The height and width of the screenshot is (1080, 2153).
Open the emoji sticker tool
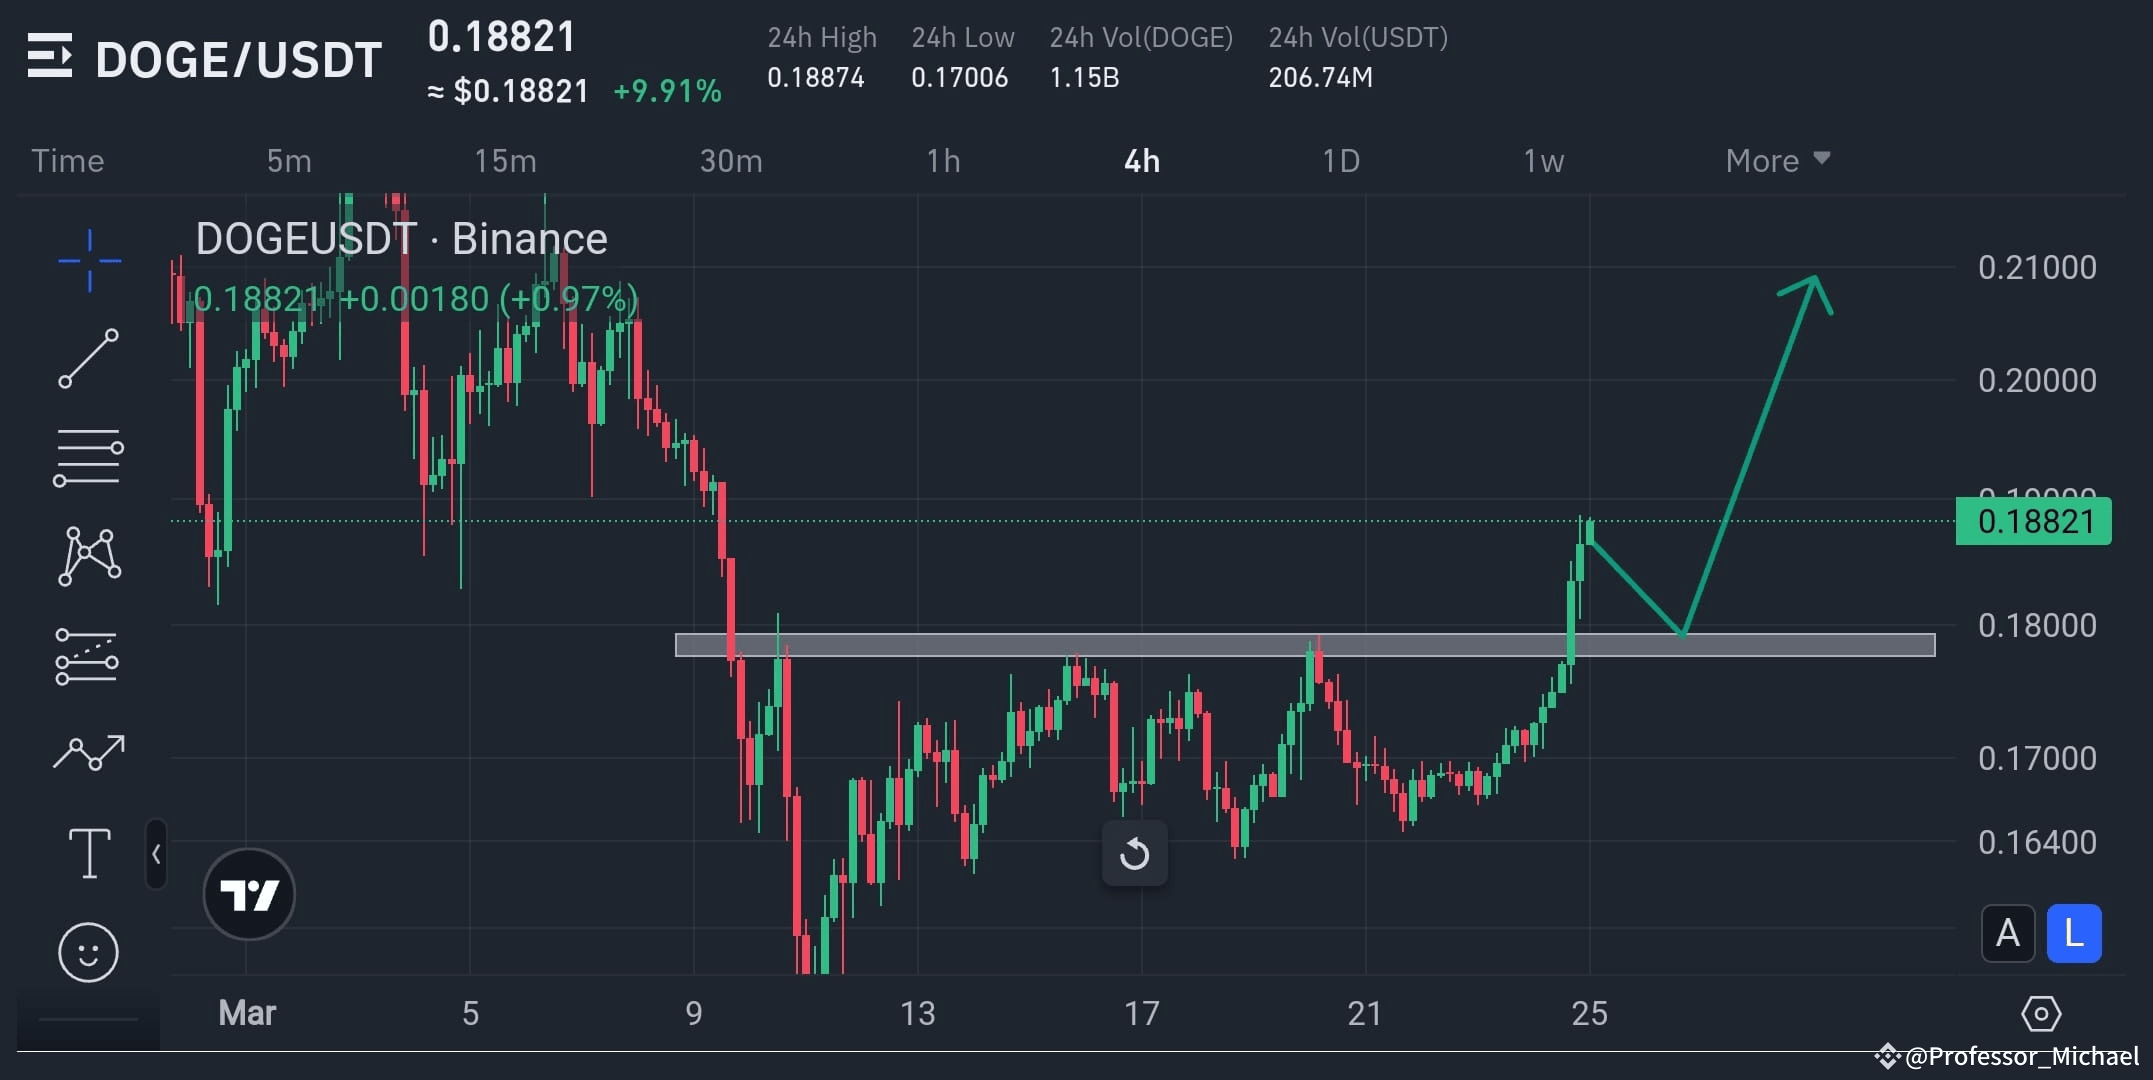tap(88, 952)
